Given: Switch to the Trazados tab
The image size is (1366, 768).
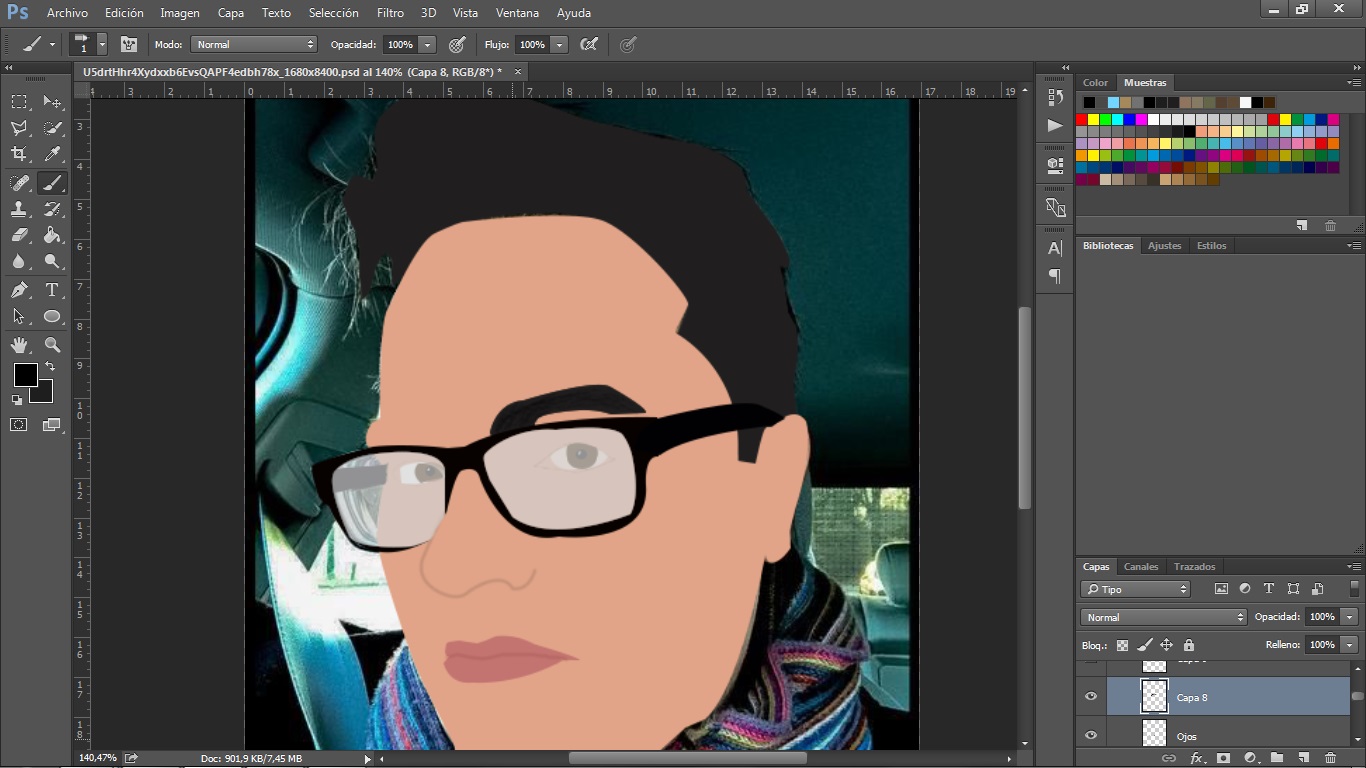Looking at the screenshot, I should tap(1195, 566).
